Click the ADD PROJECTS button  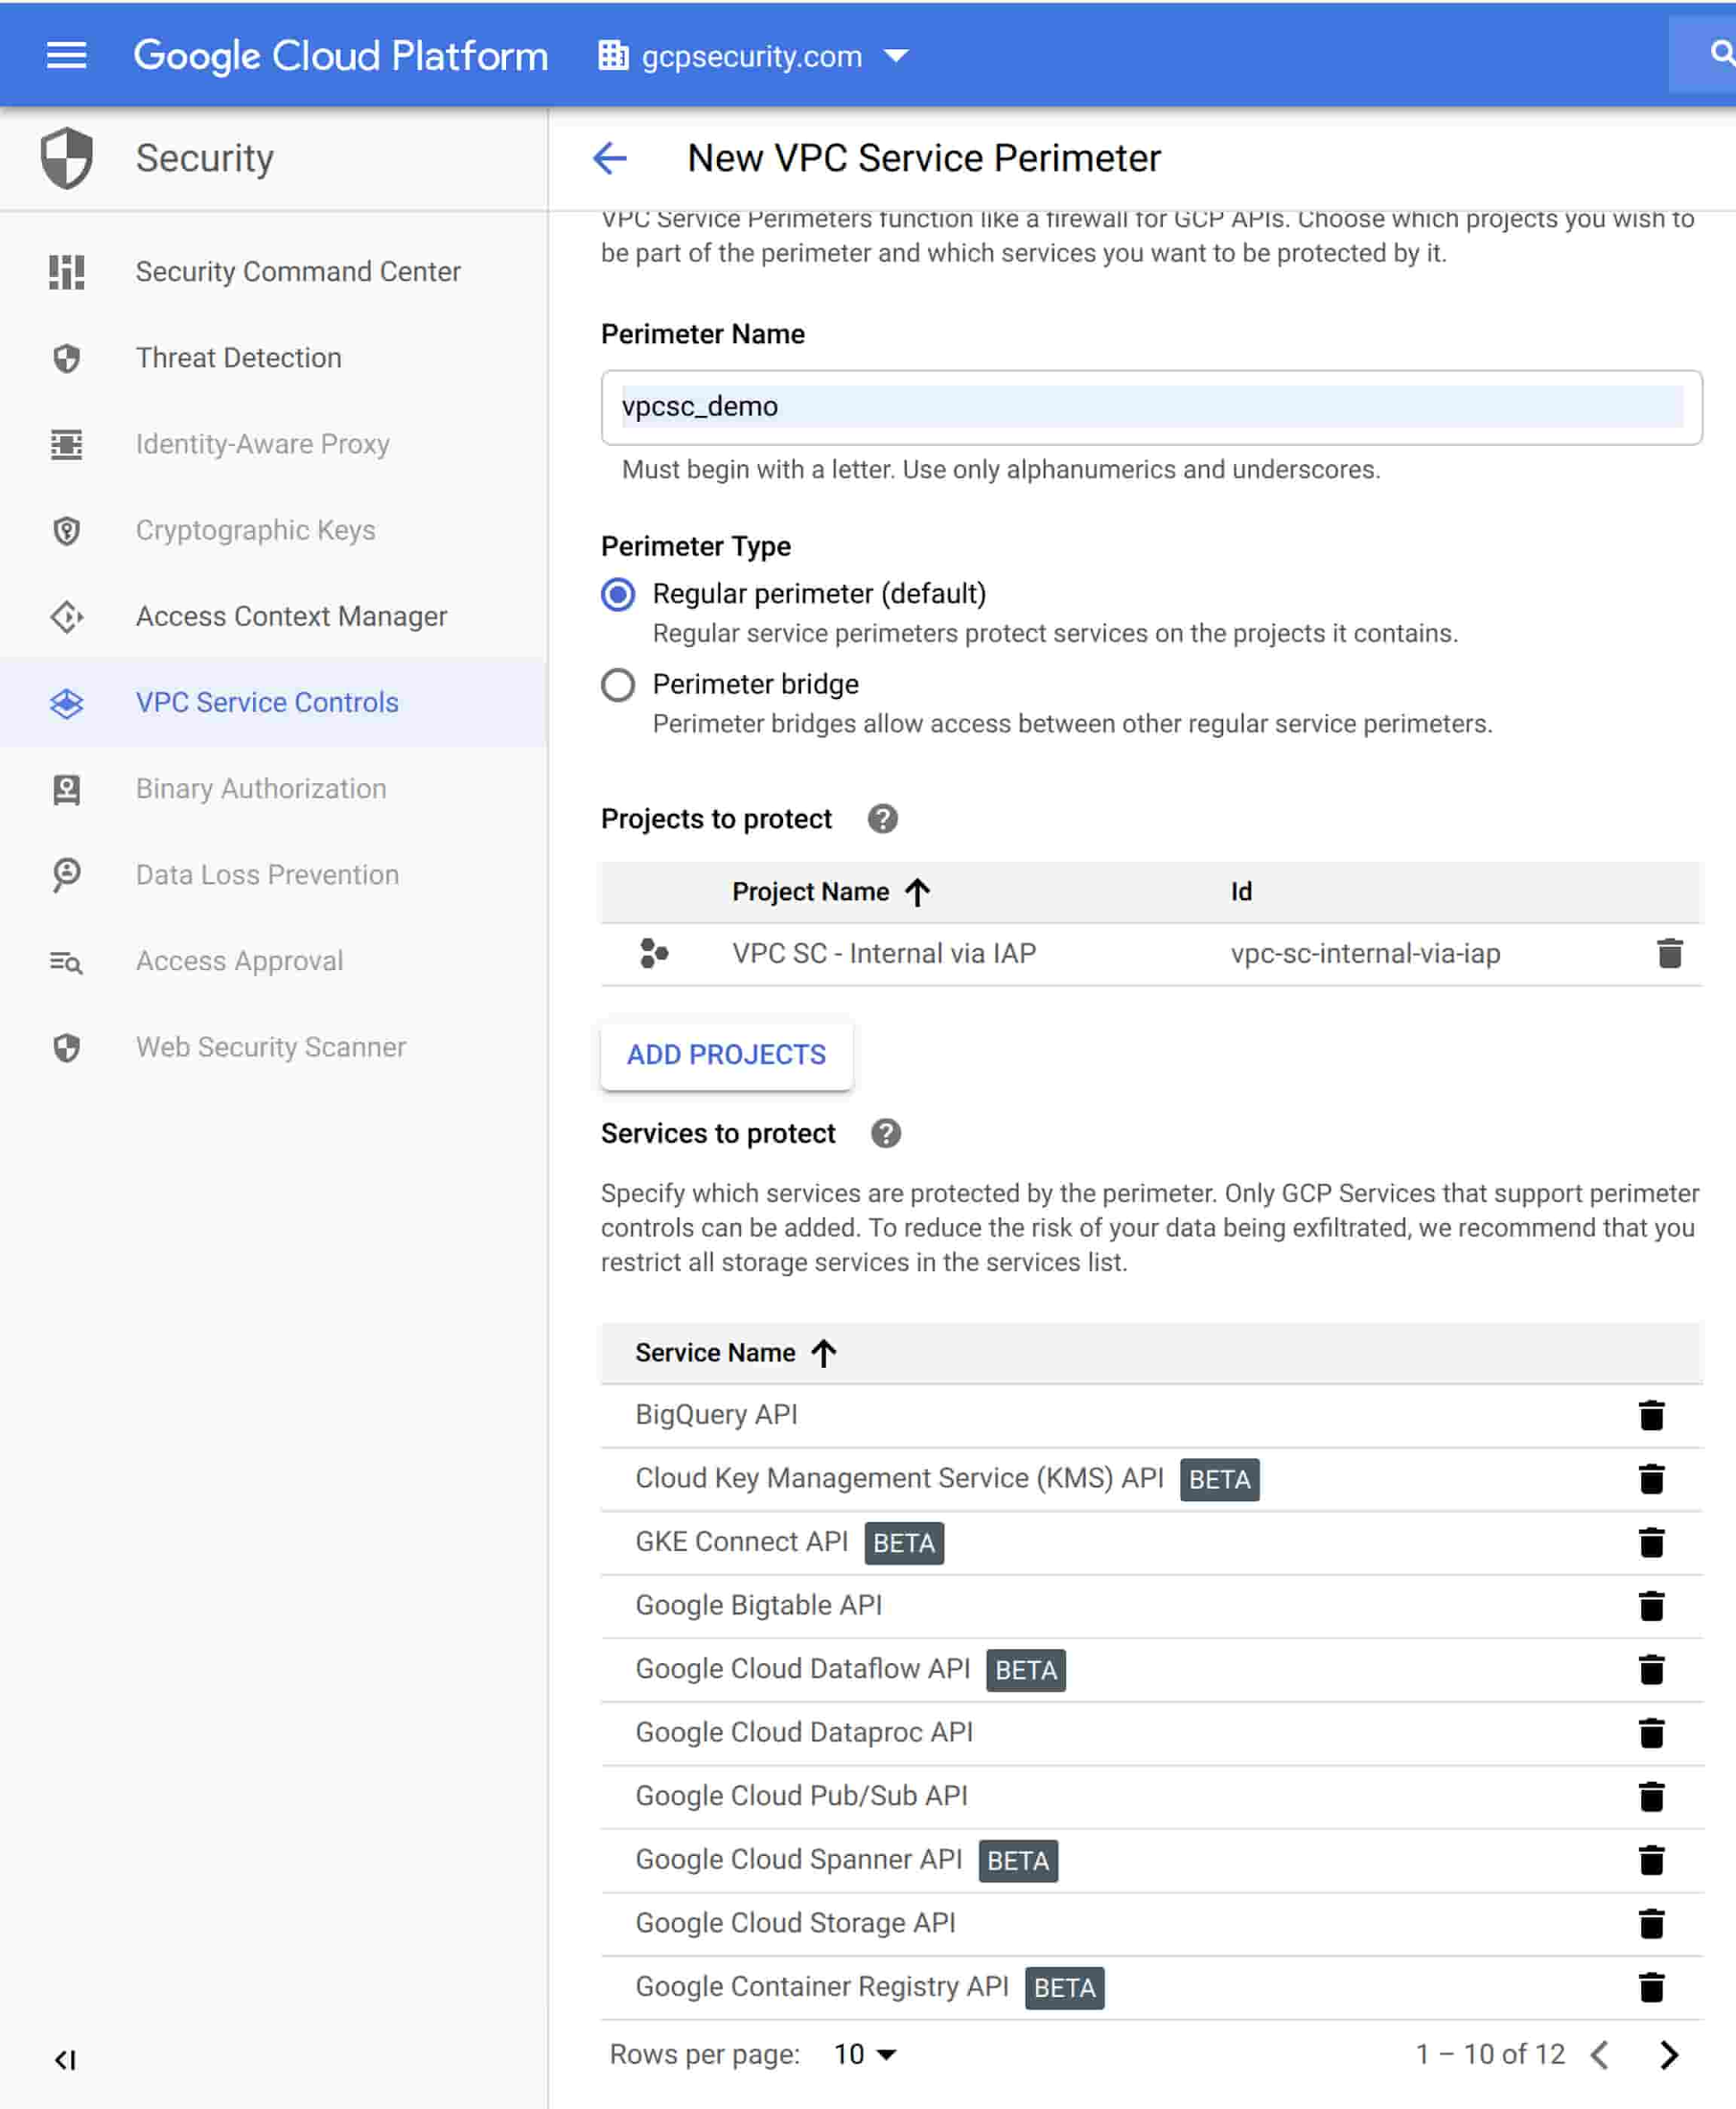[x=726, y=1054]
